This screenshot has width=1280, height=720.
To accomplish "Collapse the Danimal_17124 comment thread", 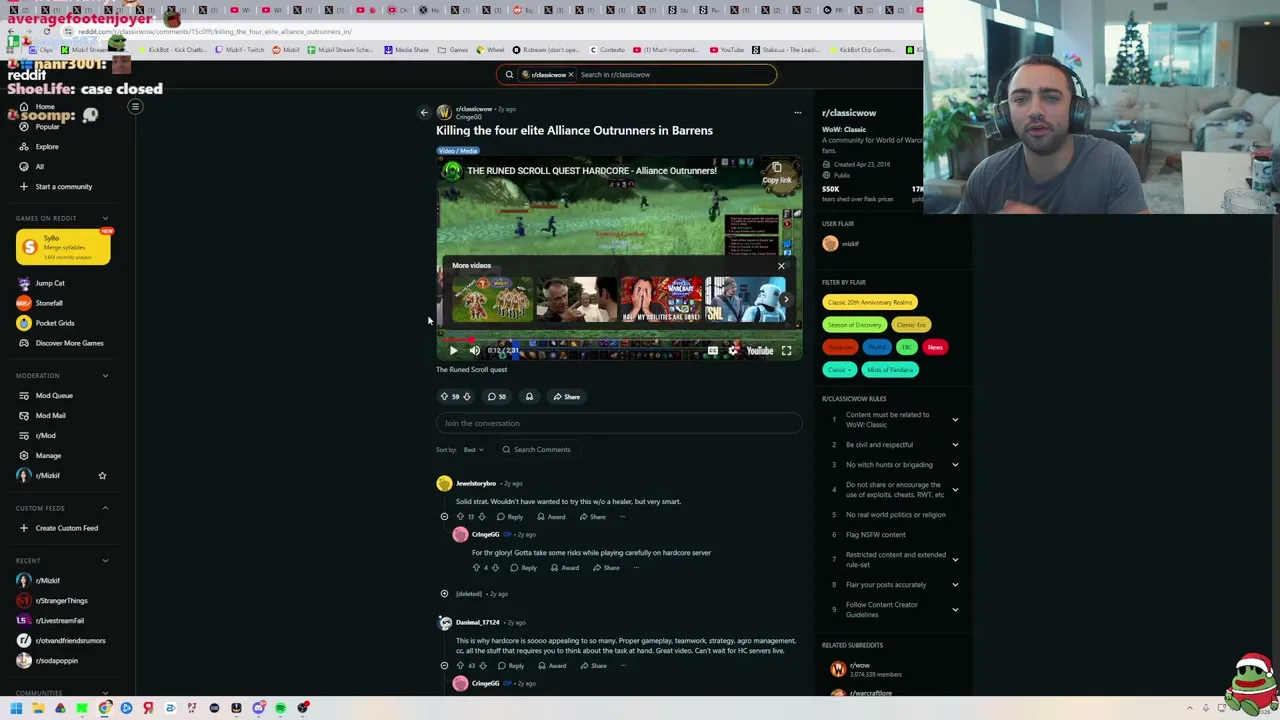I will (444, 666).
